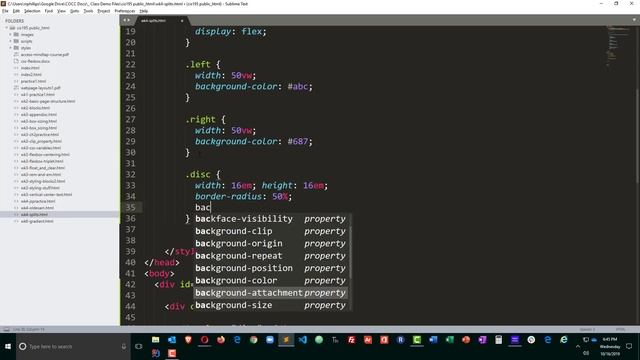640x360 pixels.
Task: Open wk3-float_and_clear.html in sidebar
Action: tap(43, 168)
